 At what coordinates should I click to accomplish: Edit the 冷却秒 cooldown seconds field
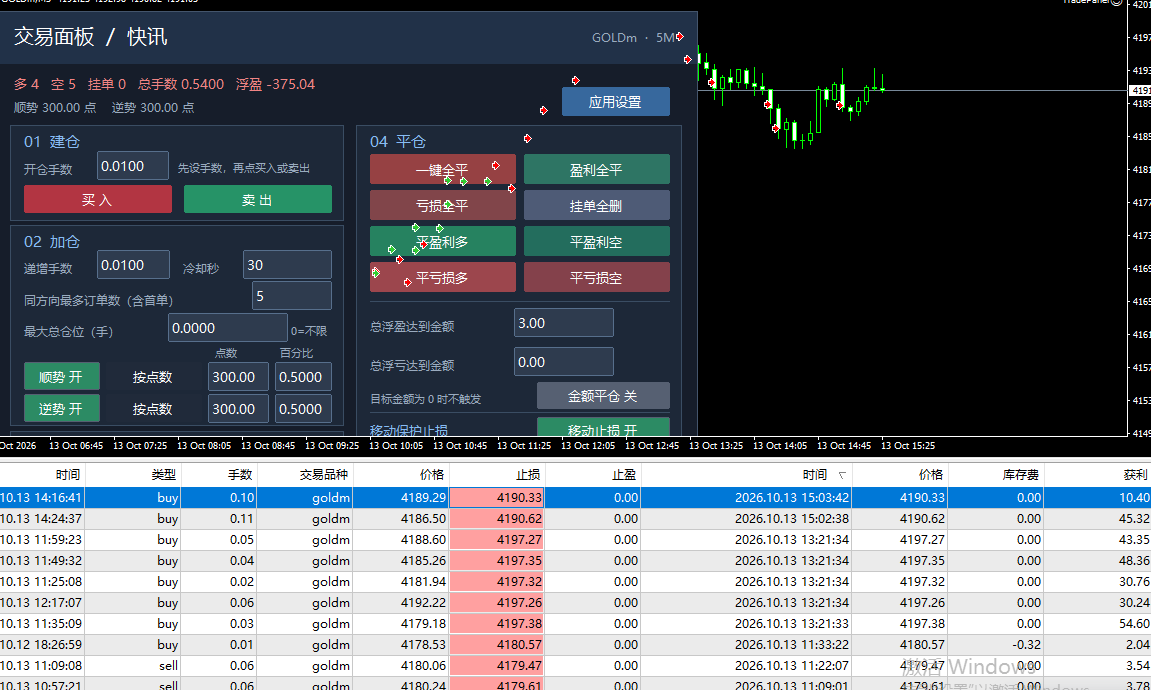287,265
